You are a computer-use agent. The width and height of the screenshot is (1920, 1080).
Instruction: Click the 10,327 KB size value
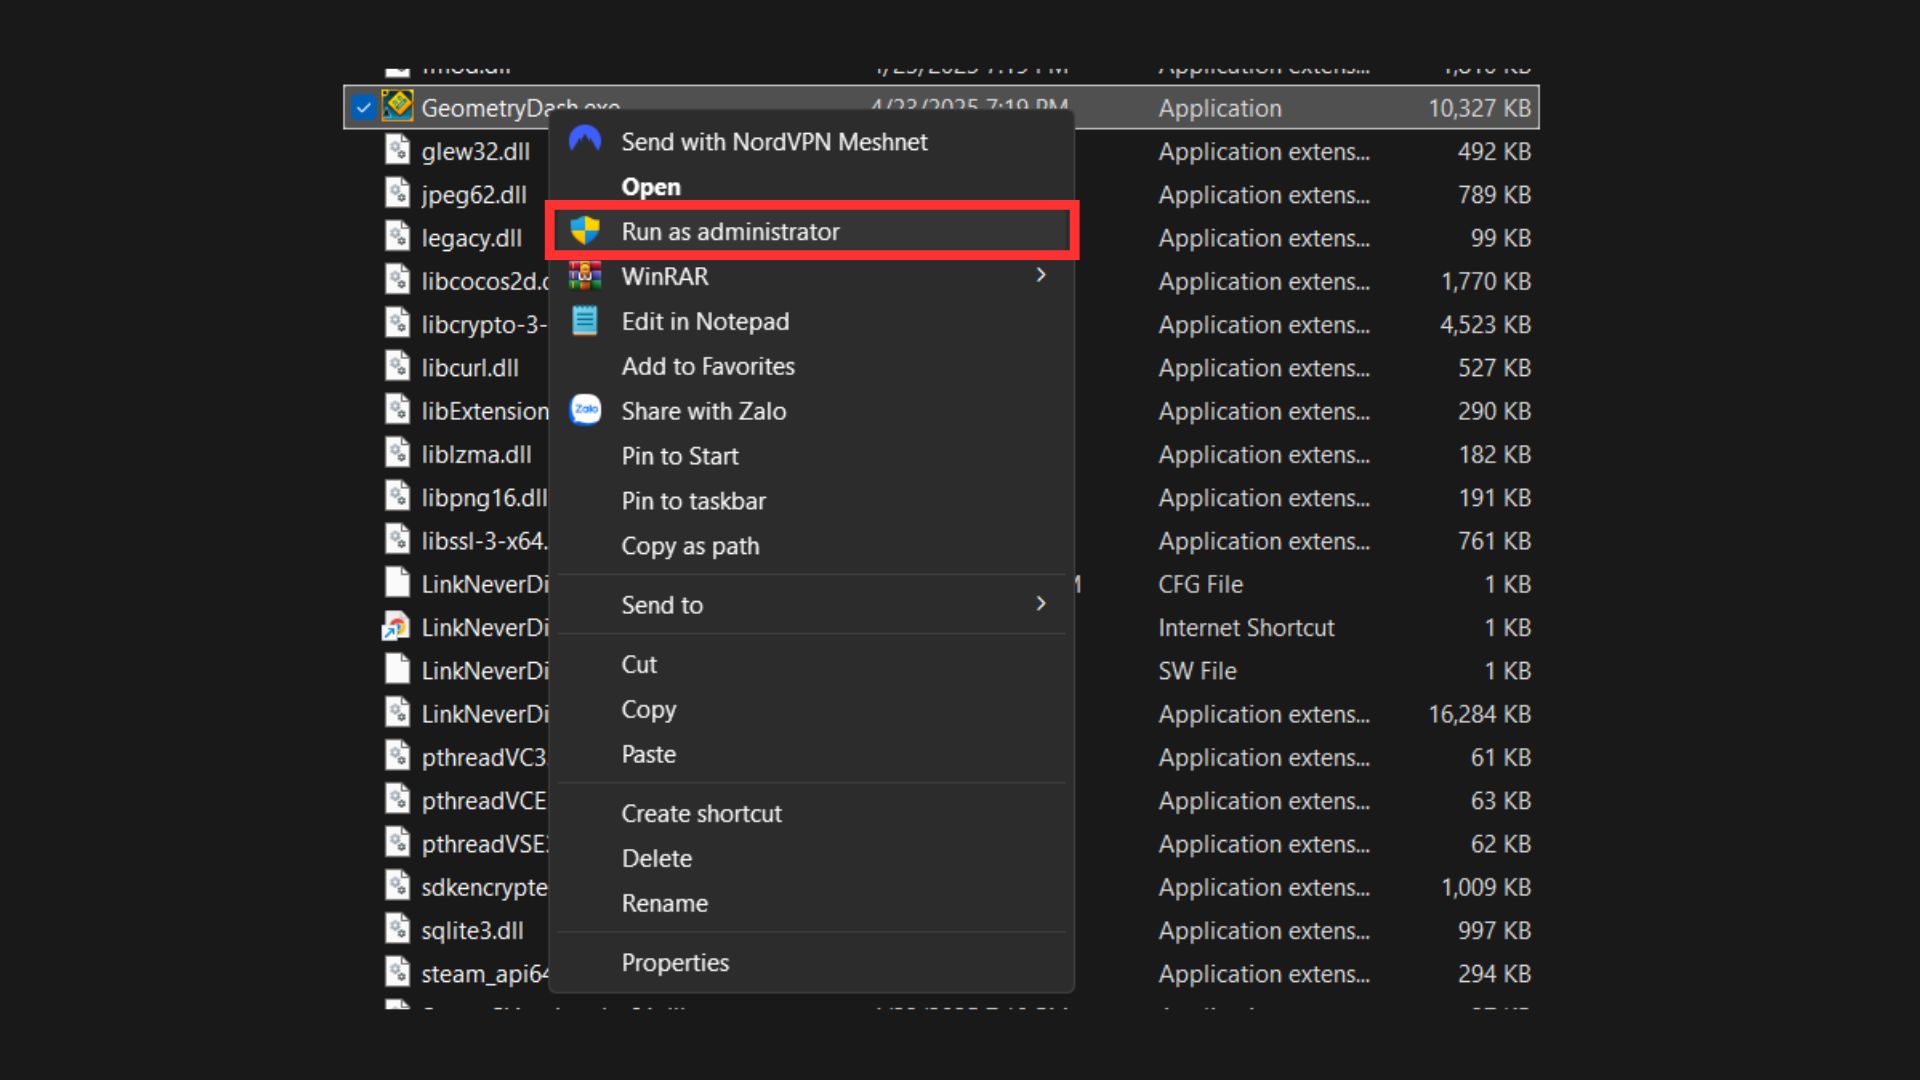click(x=1479, y=108)
